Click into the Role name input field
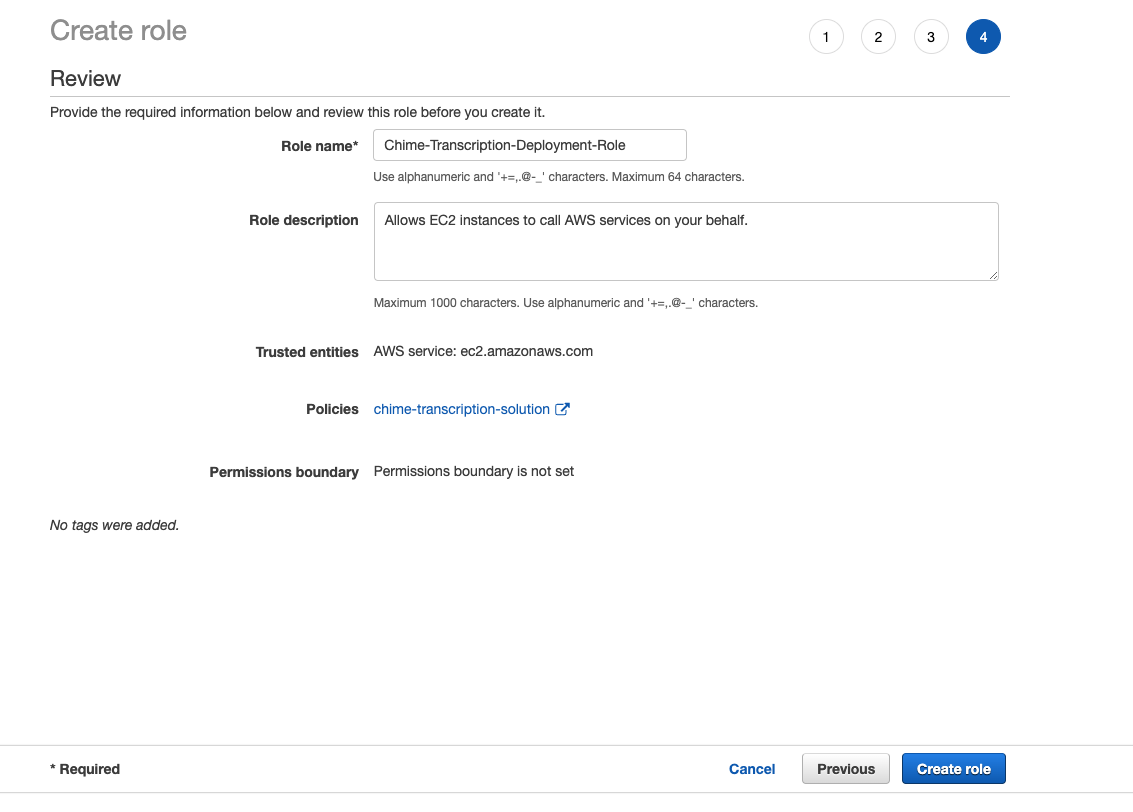 point(530,145)
